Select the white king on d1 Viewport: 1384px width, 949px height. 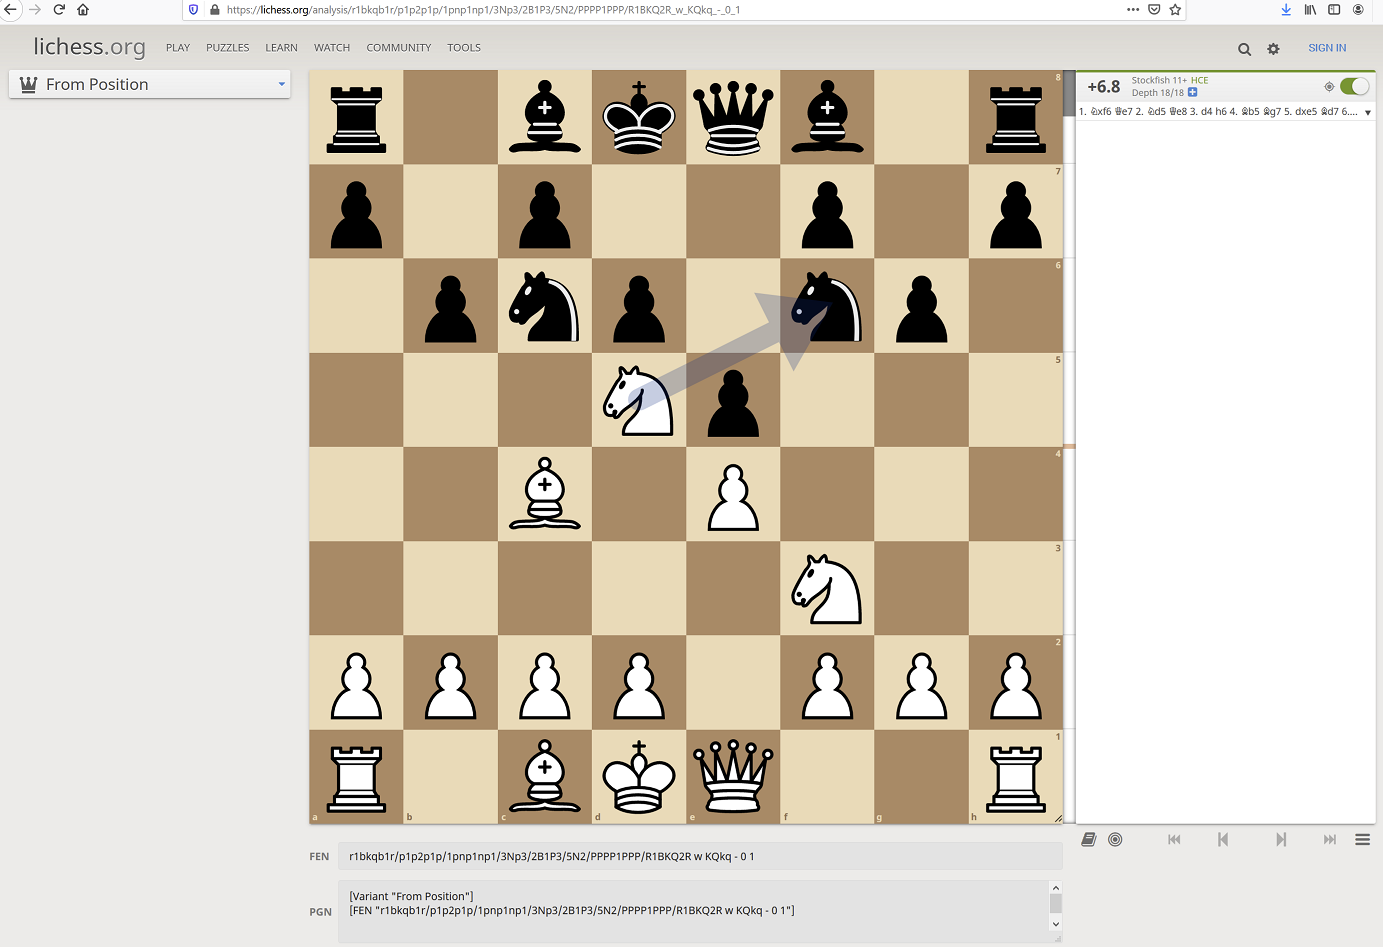pyautogui.click(x=639, y=777)
